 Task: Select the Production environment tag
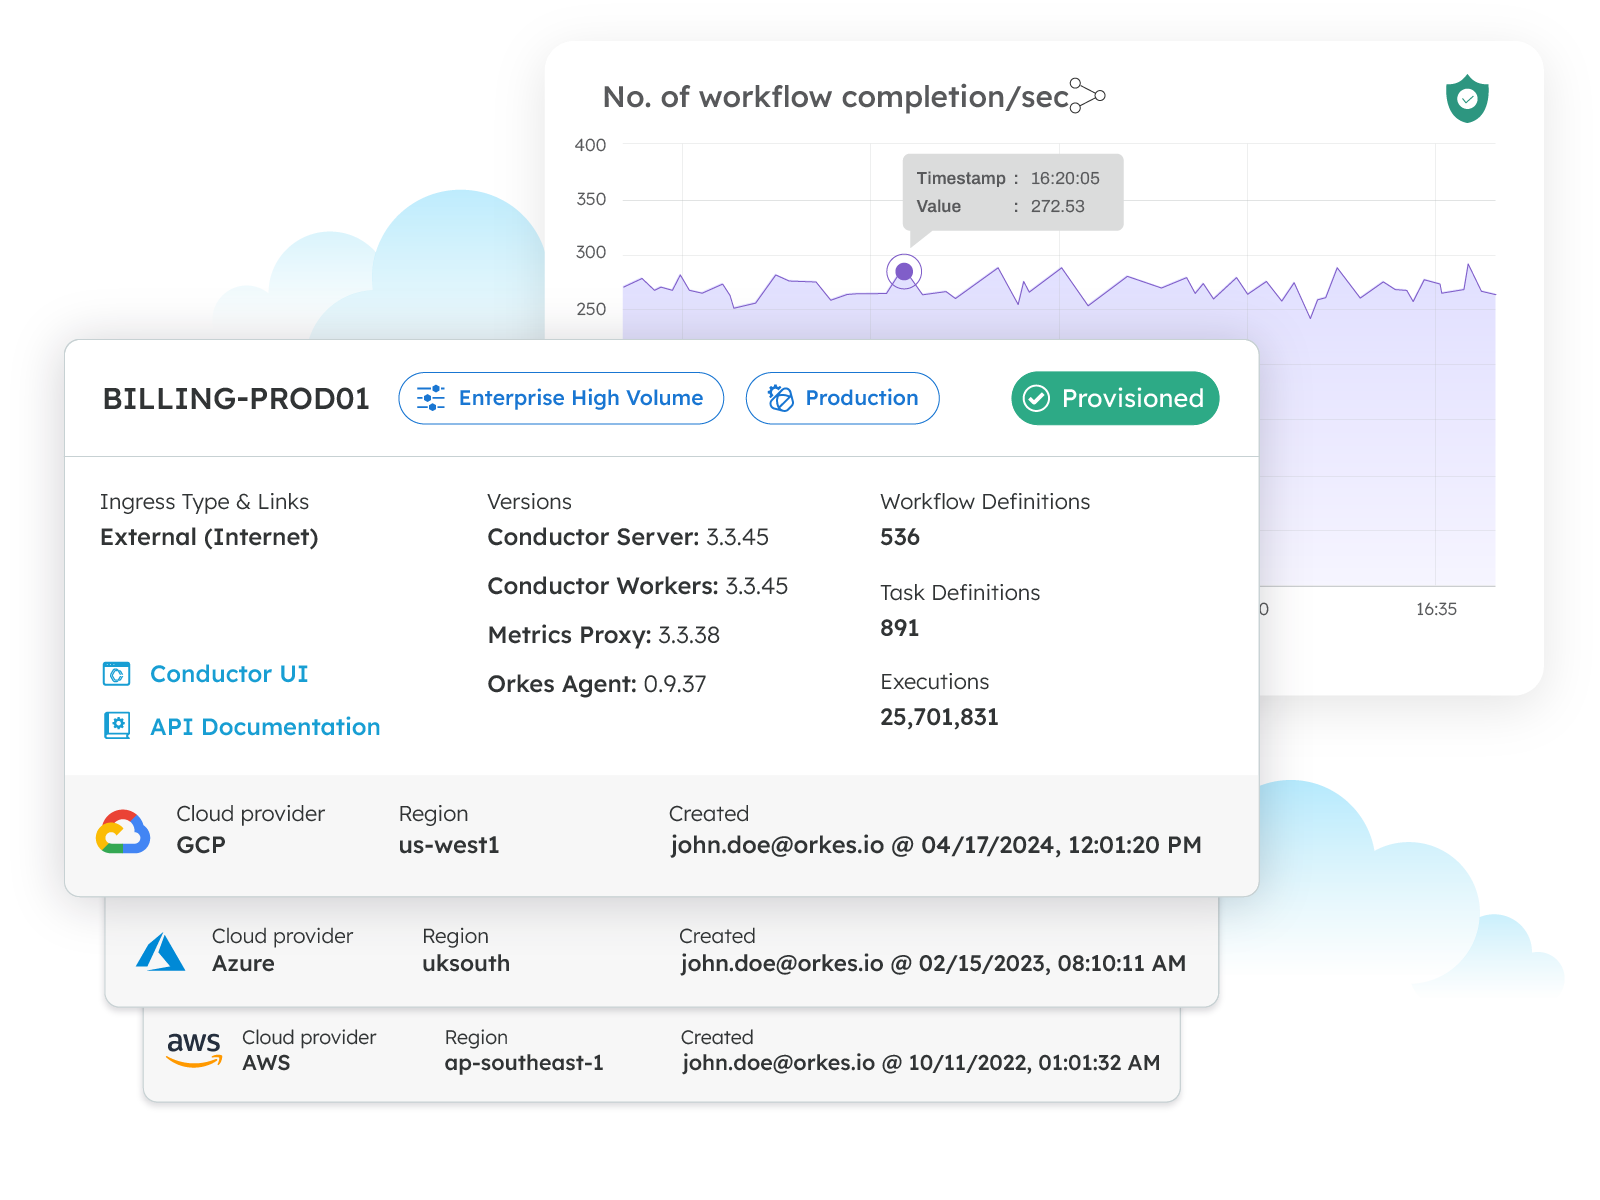click(x=842, y=398)
